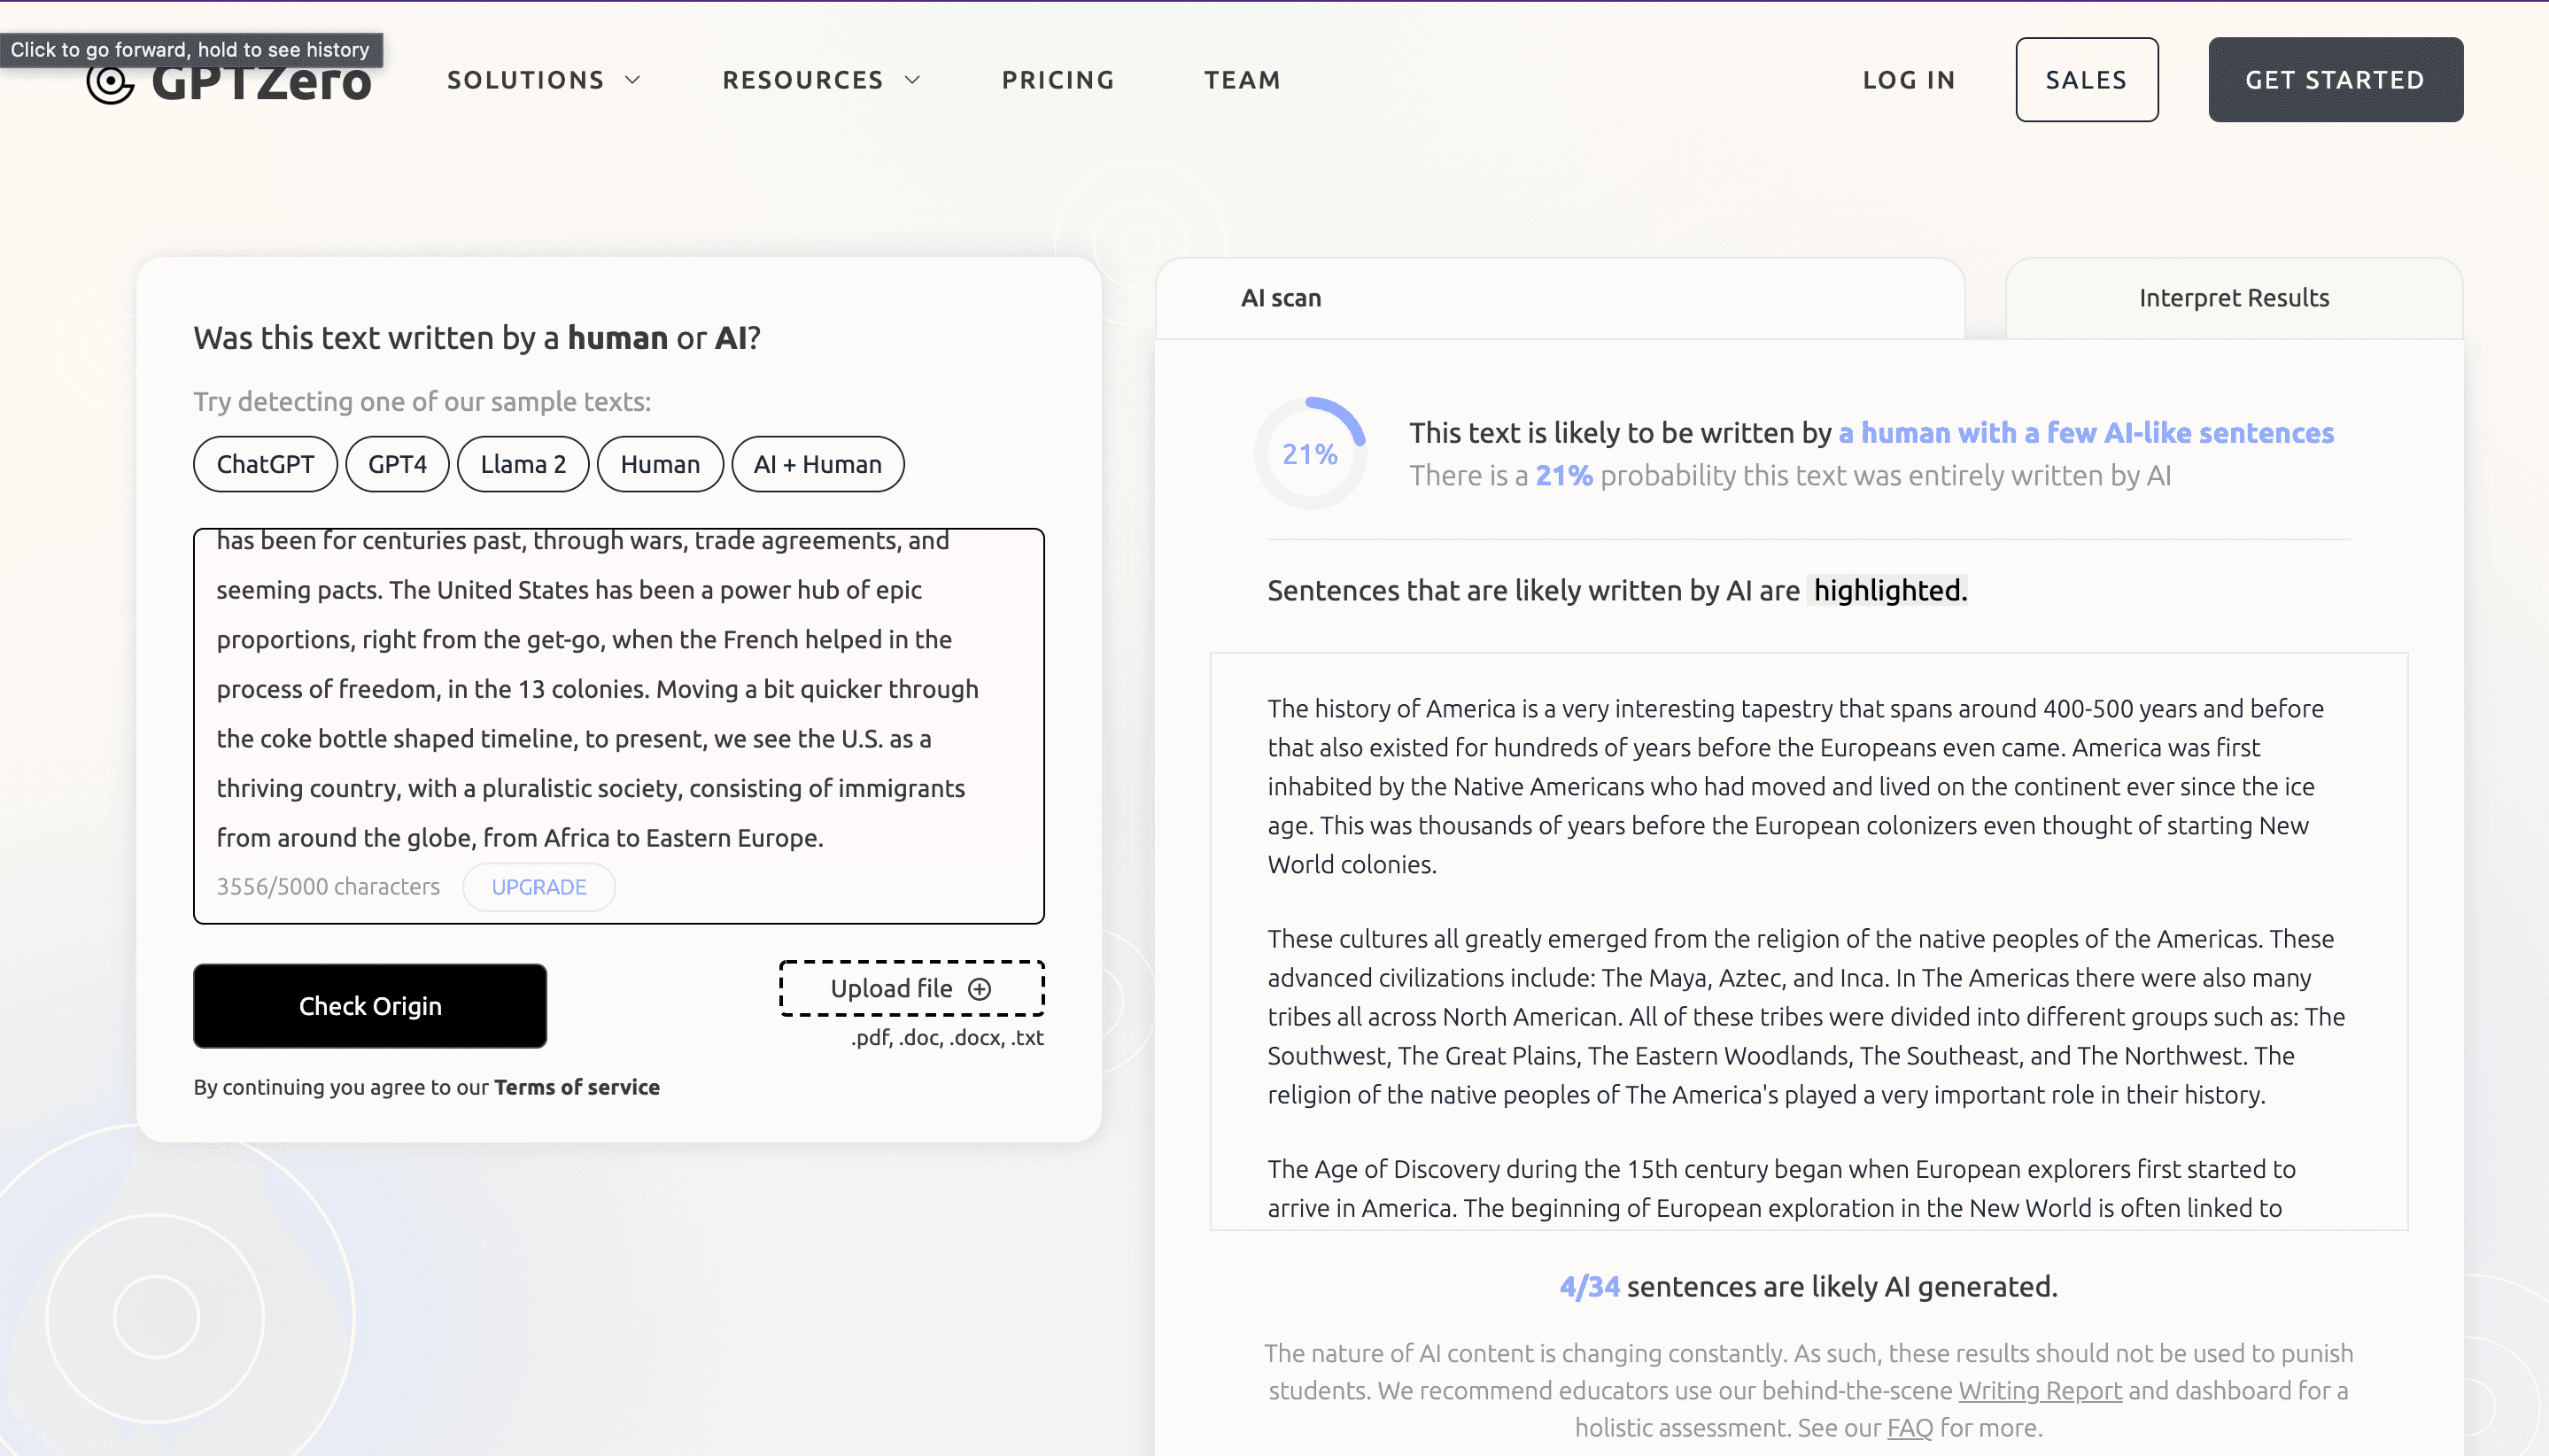Screen dimensions: 2549x1456
Task: Select the GPT4 sample text
Action: click(x=397, y=464)
